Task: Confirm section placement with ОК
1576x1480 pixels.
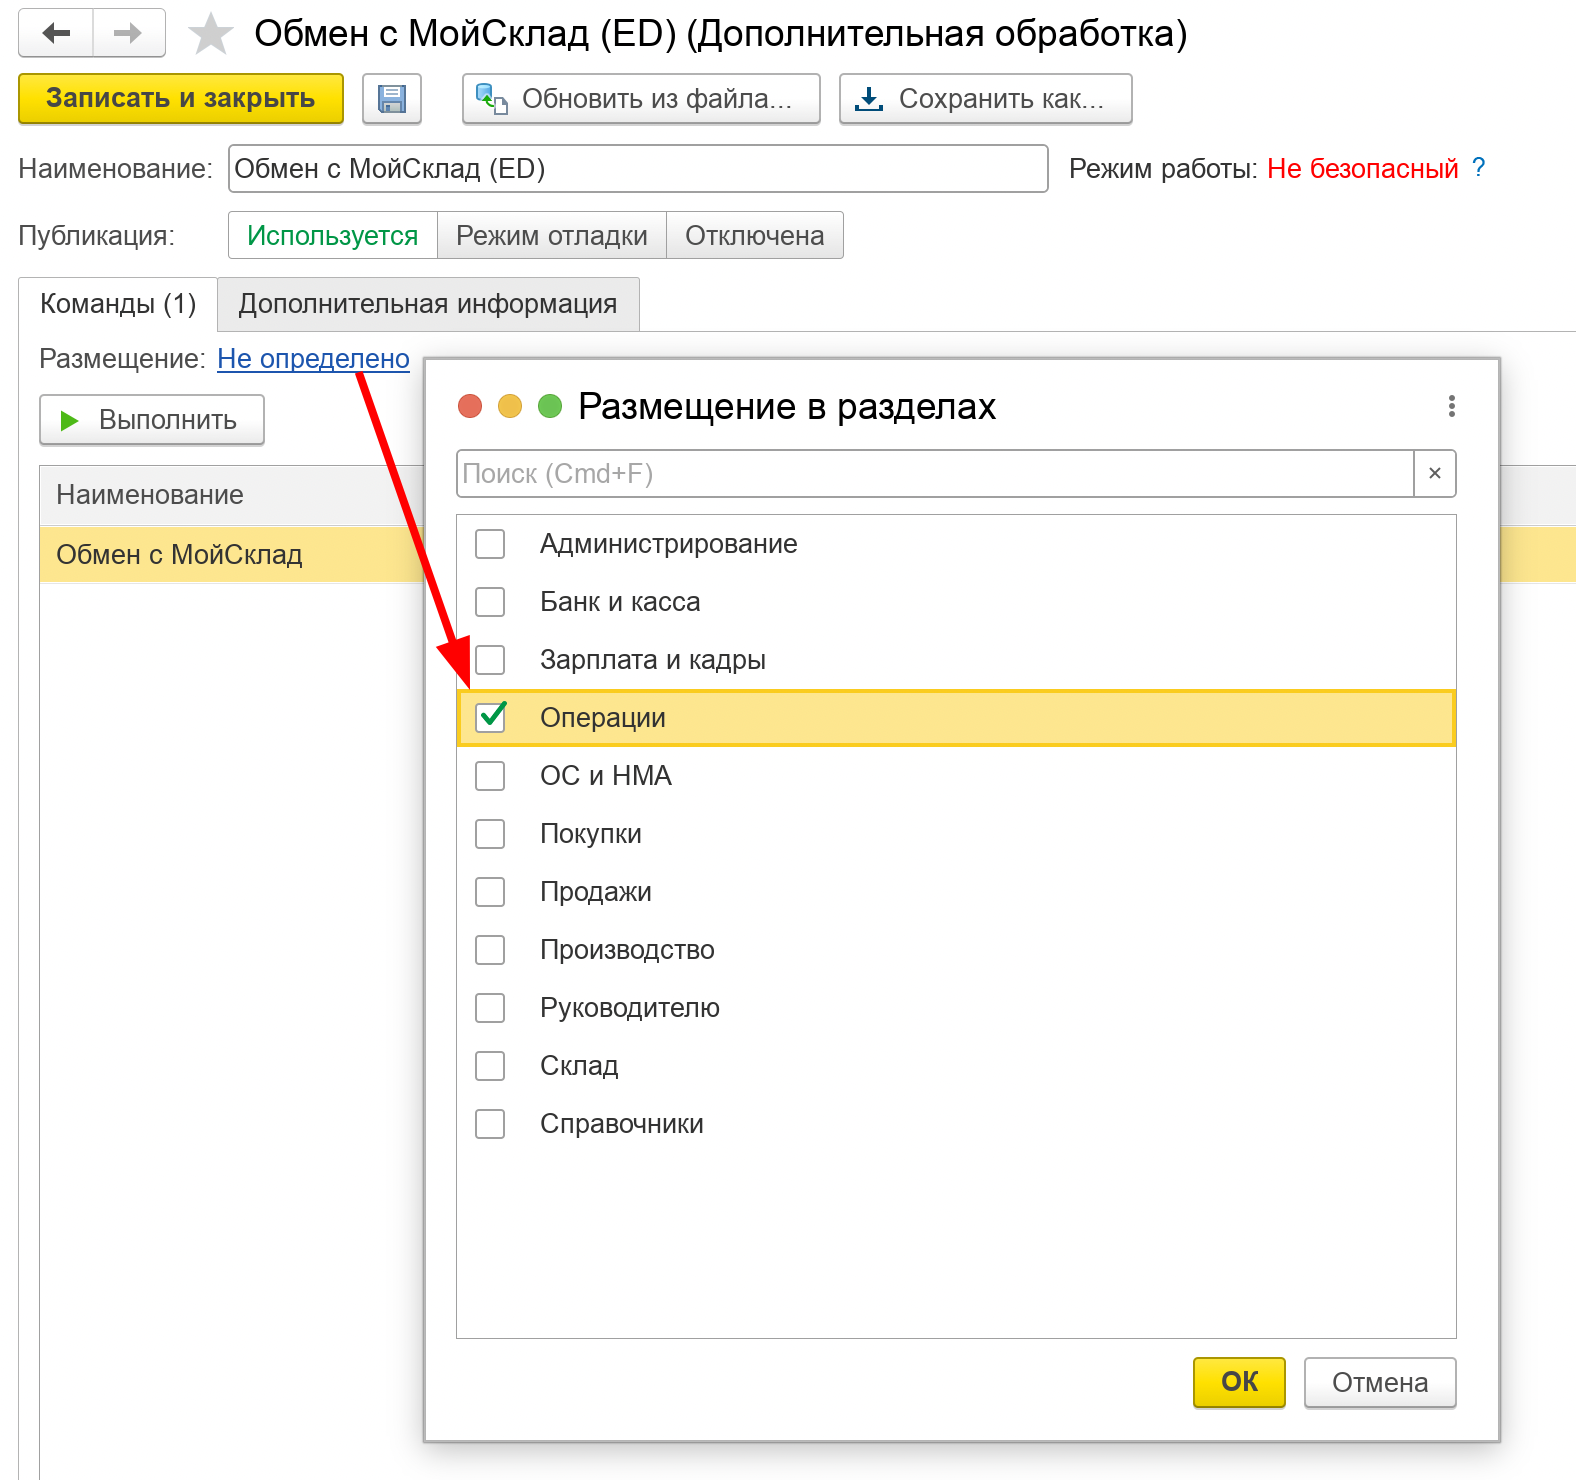Action: [1239, 1382]
